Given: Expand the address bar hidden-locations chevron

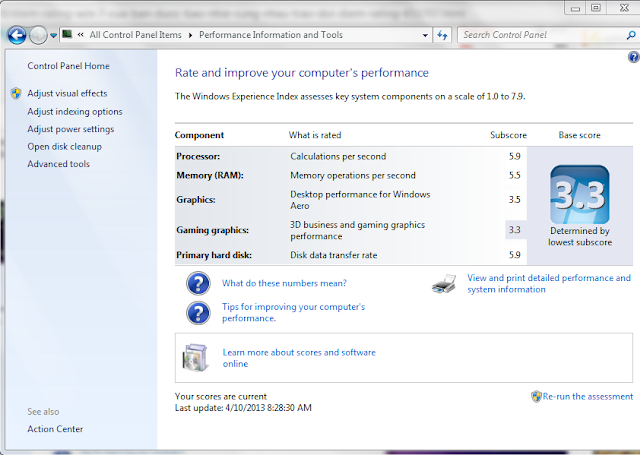Looking at the screenshot, I should [x=81, y=35].
